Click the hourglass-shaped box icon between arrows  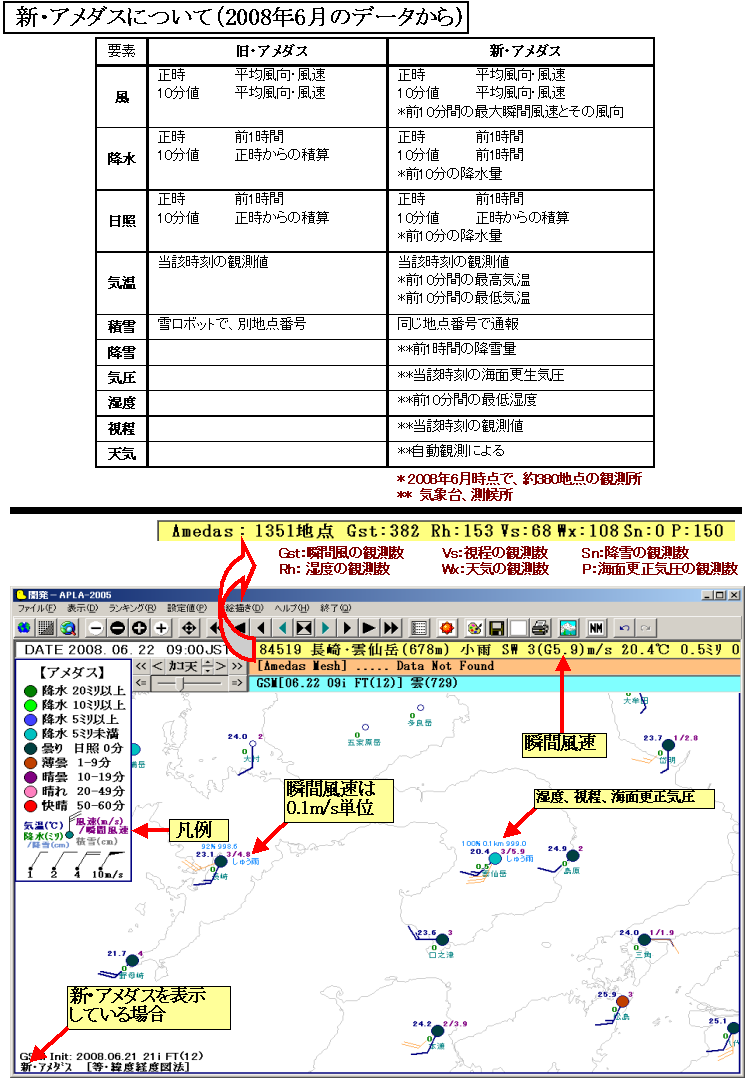[304, 627]
